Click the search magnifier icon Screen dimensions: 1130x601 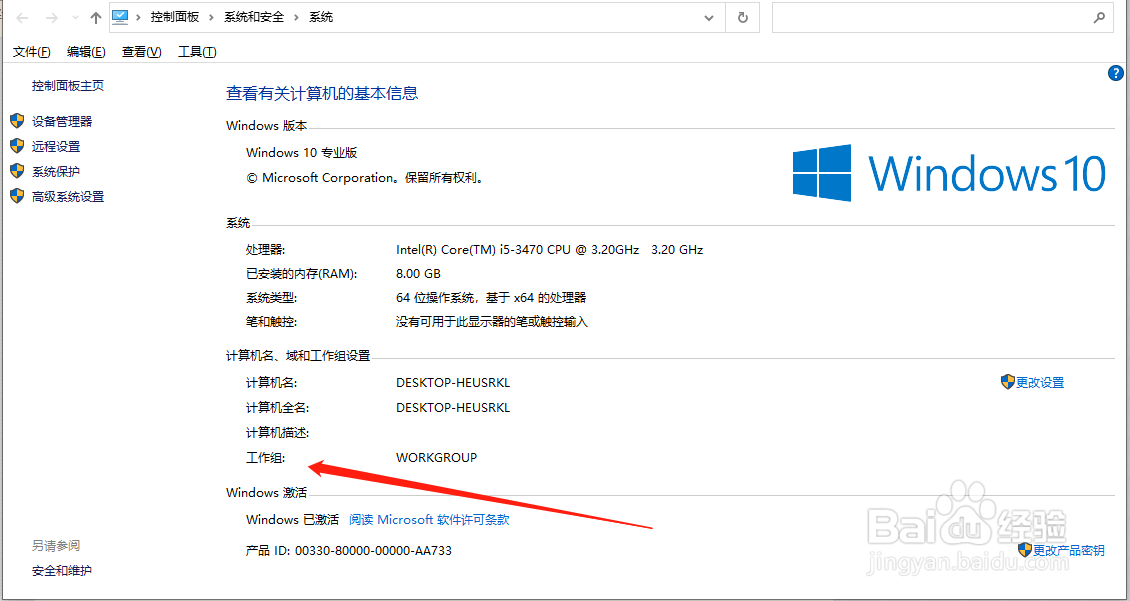(1099, 18)
